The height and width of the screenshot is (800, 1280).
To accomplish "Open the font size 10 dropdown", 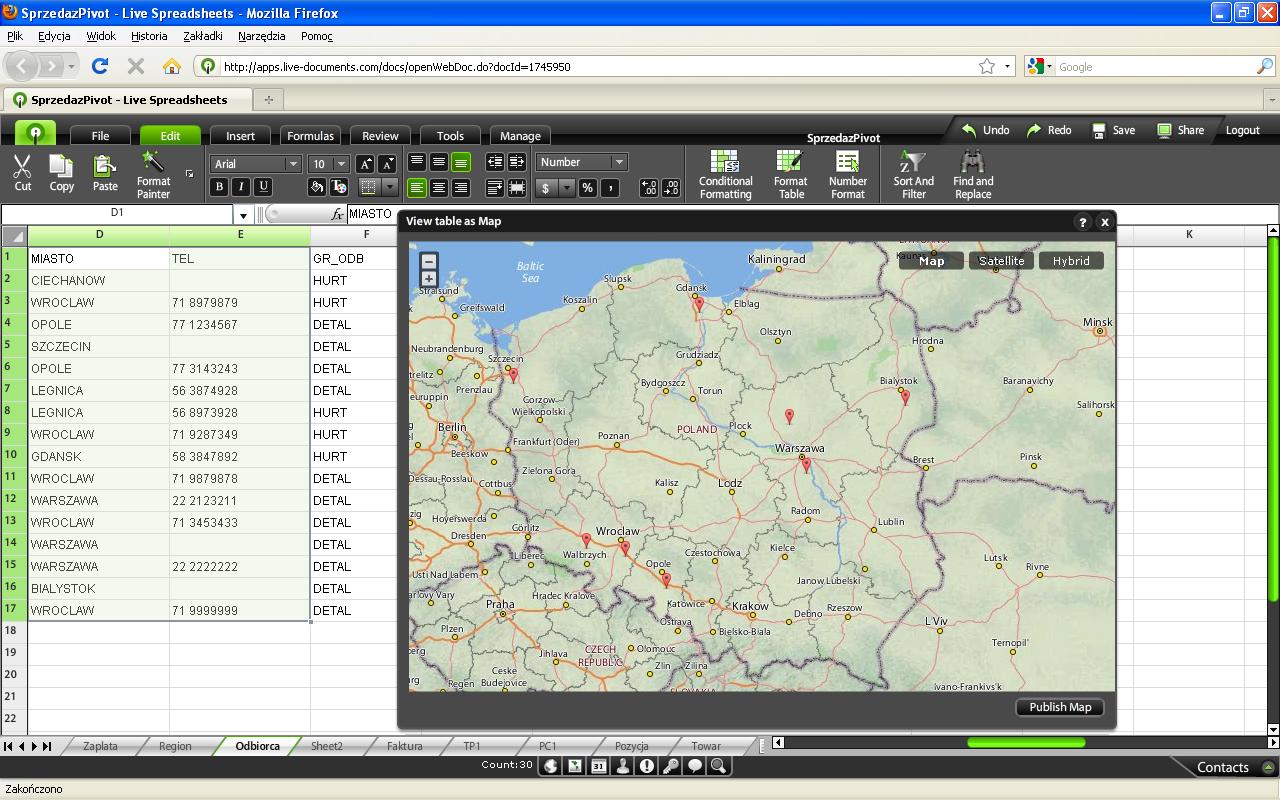I will [341, 164].
